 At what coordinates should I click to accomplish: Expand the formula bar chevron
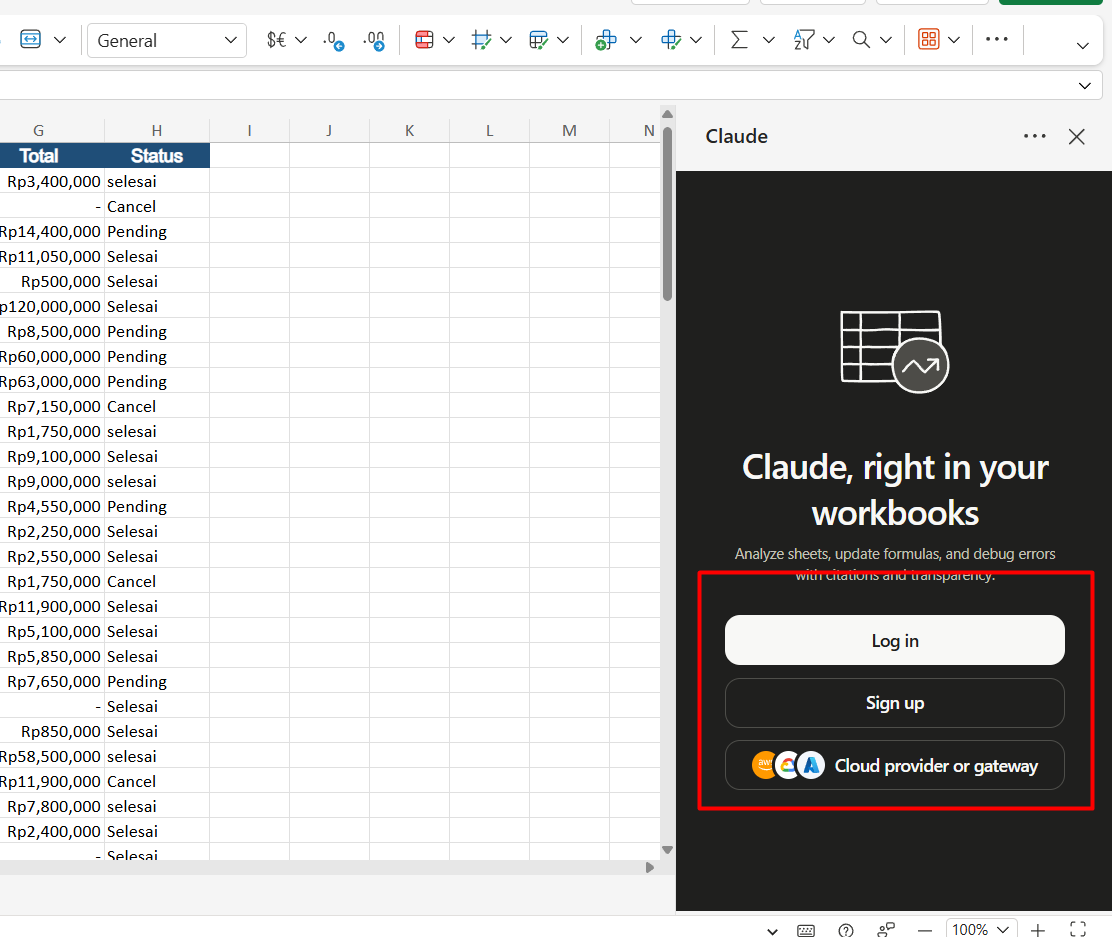[1084, 86]
